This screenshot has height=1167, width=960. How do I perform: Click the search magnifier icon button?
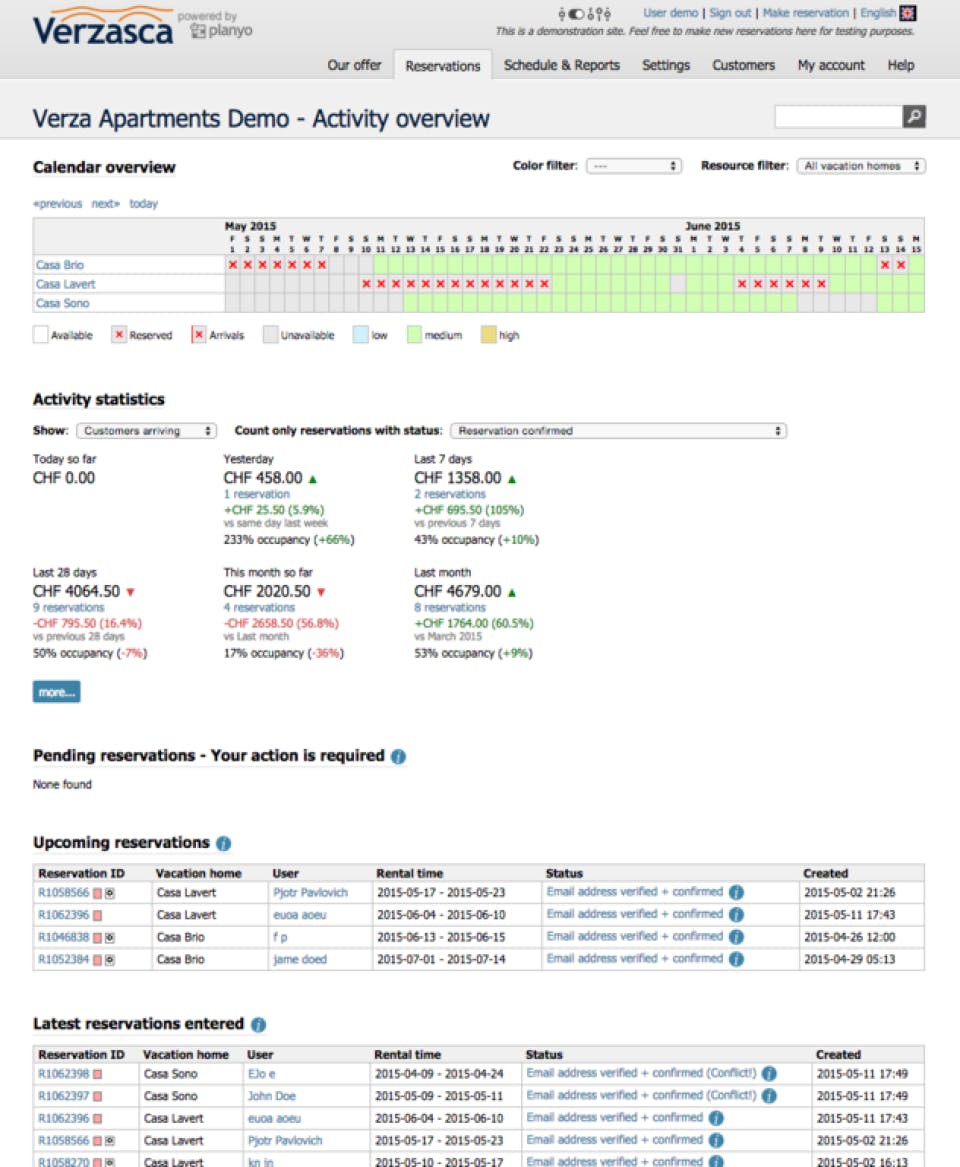[914, 117]
